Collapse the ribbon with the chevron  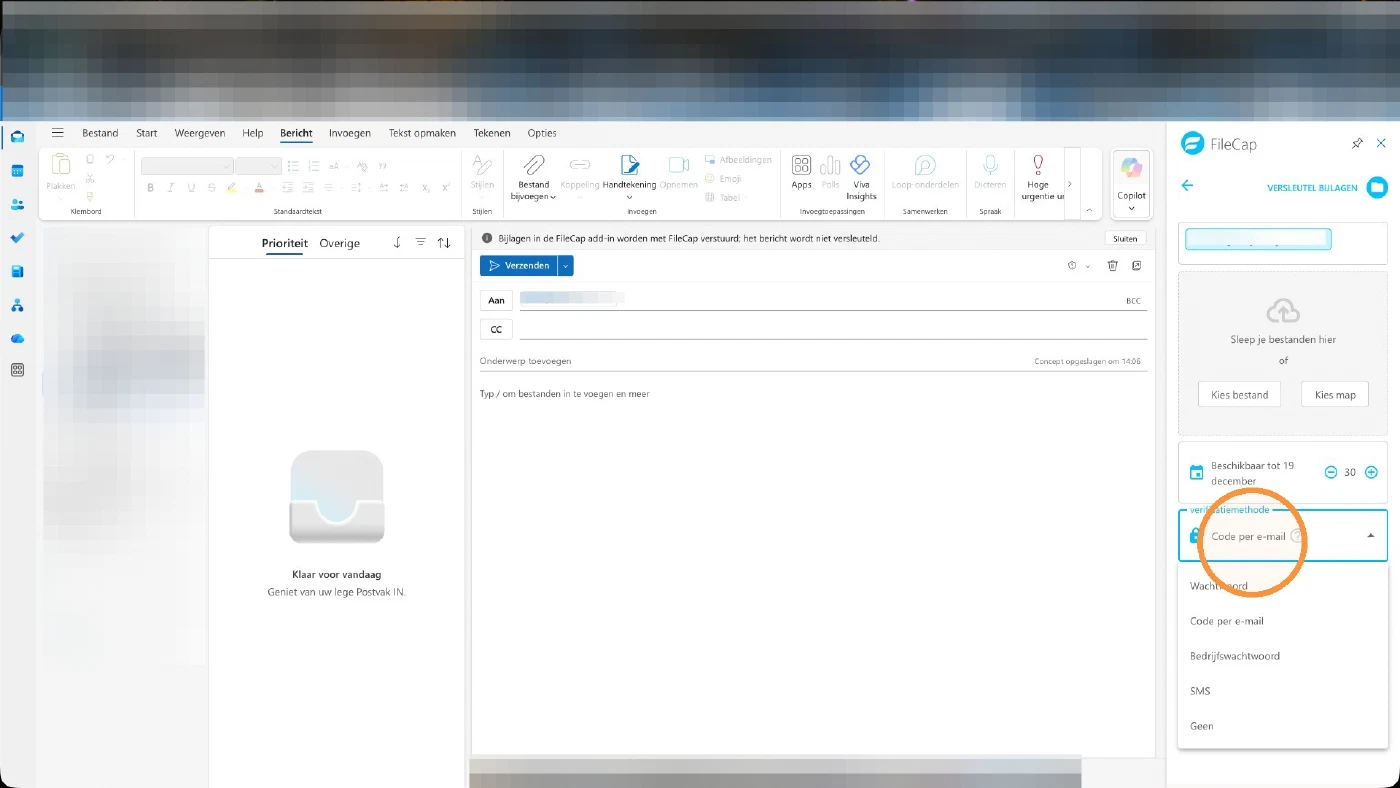(x=1090, y=210)
